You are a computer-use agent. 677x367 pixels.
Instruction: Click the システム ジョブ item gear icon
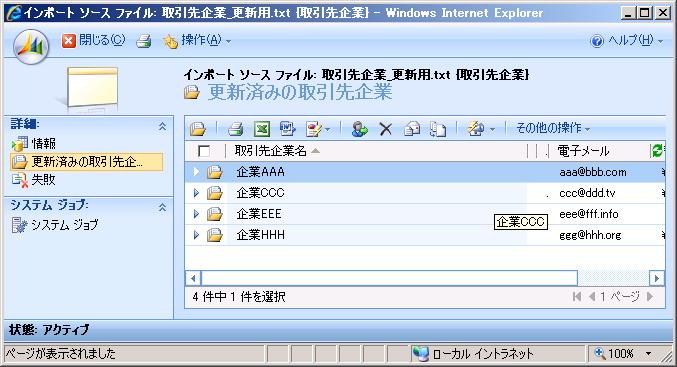[19, 225]
